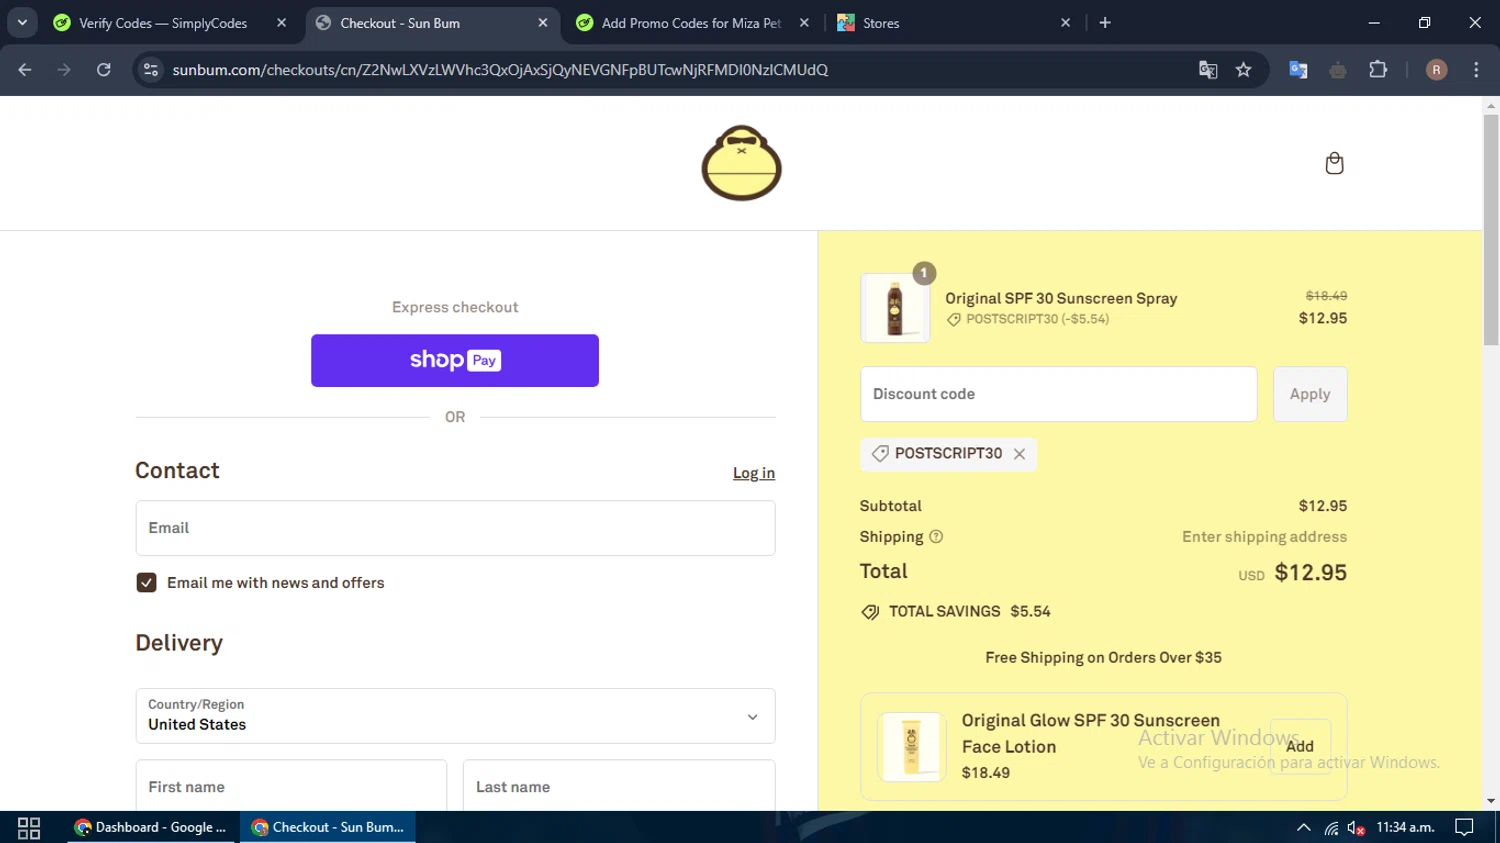This screenshot has height=843, width=1500.
Task: Switch to Checkout - Sun Bum tab
Action: tap(400, 22)
